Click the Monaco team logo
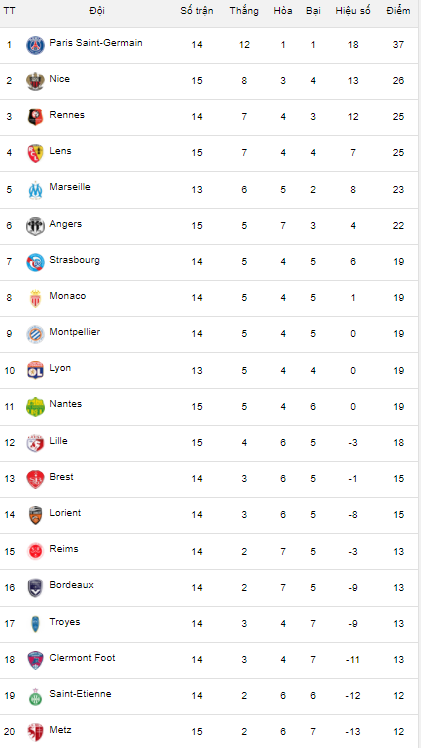Image resolution: width=421 pixels, height=748 pixels. click(35, 298)
